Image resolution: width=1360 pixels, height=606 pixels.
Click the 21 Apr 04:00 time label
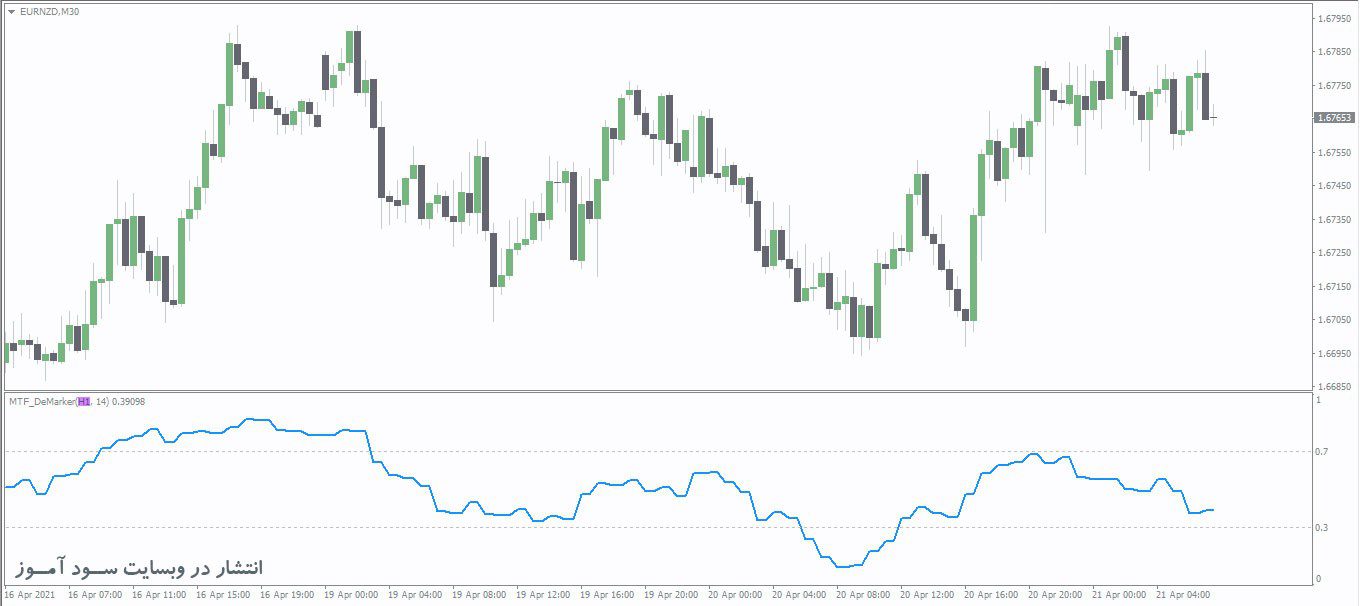click(1184, 595)
